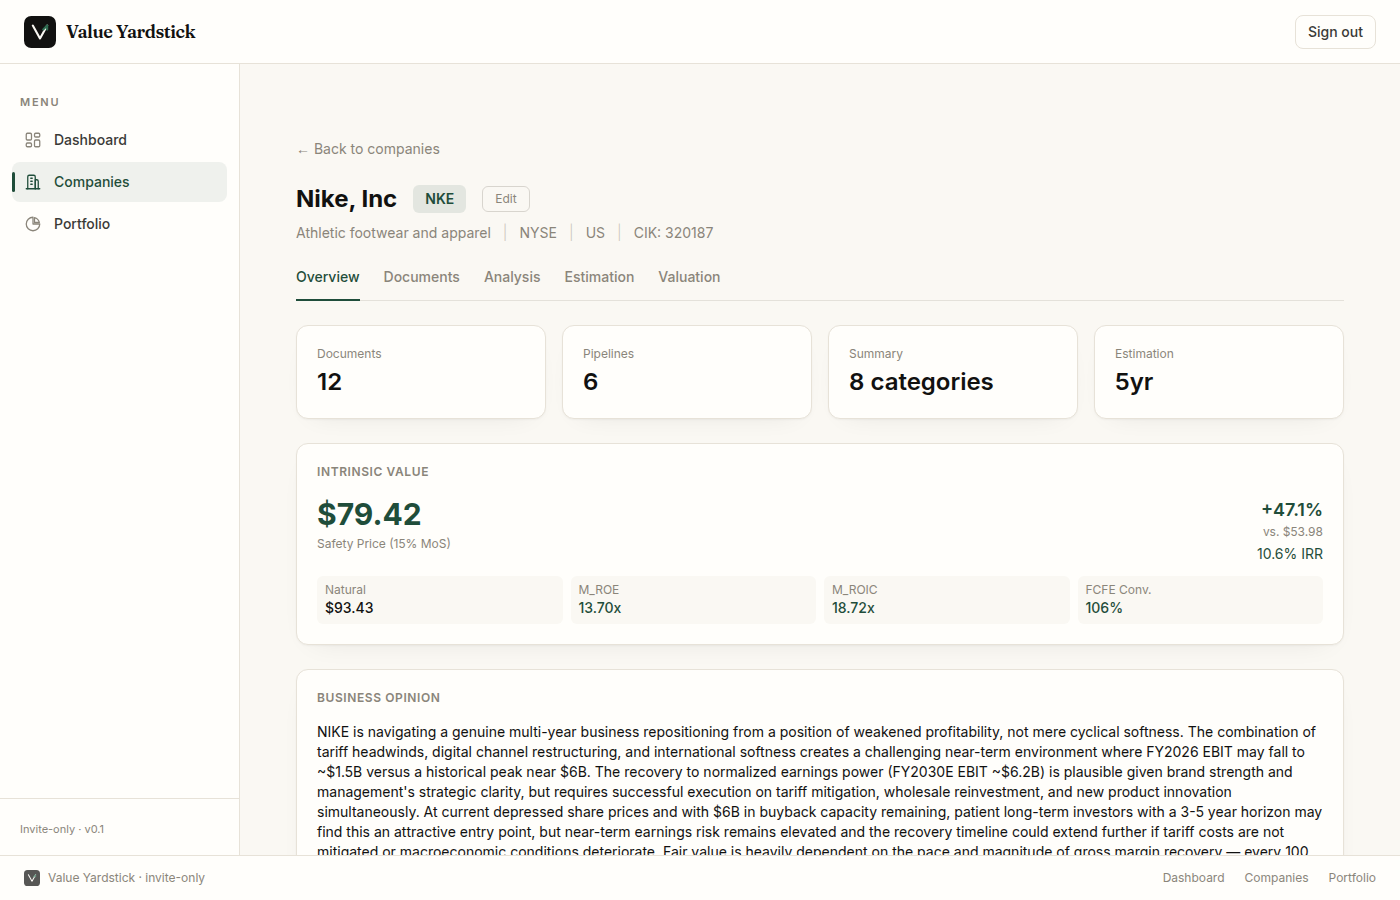Open the Dashboard link in the footer

[1193, 878]
